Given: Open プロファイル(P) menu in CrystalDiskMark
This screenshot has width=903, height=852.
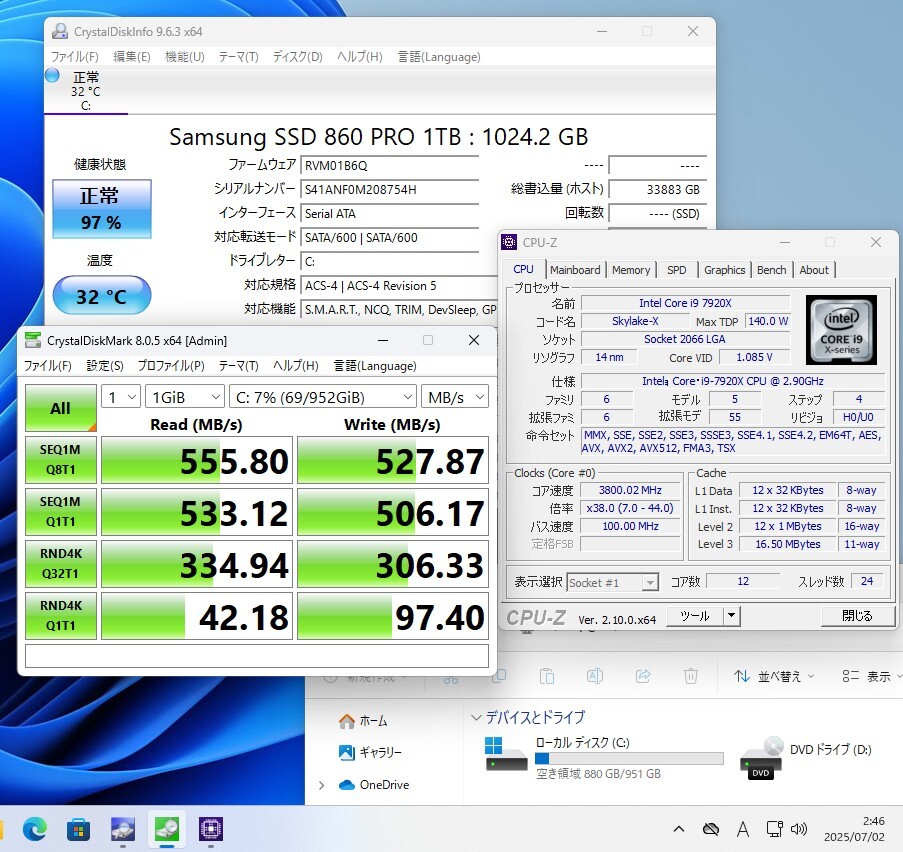Looking at the screenshot, I should (171, 366).
